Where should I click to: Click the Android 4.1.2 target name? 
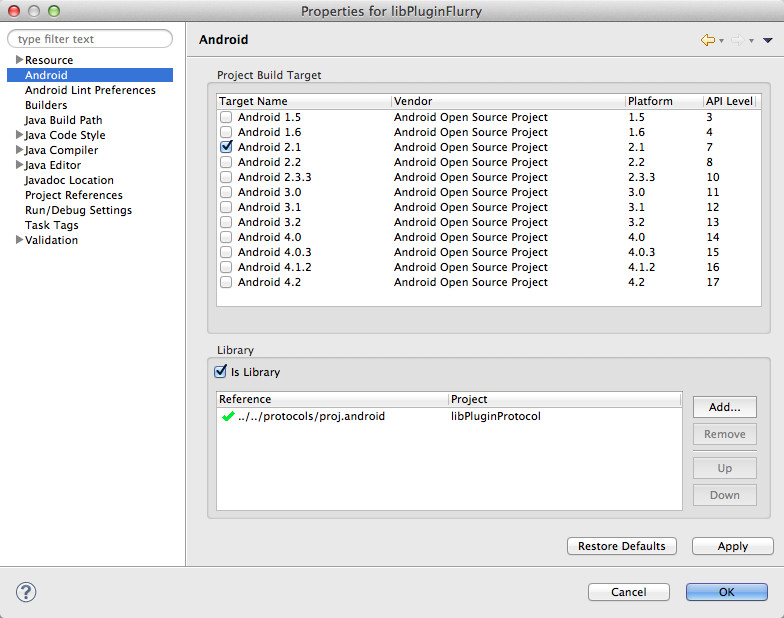(274, 267)
